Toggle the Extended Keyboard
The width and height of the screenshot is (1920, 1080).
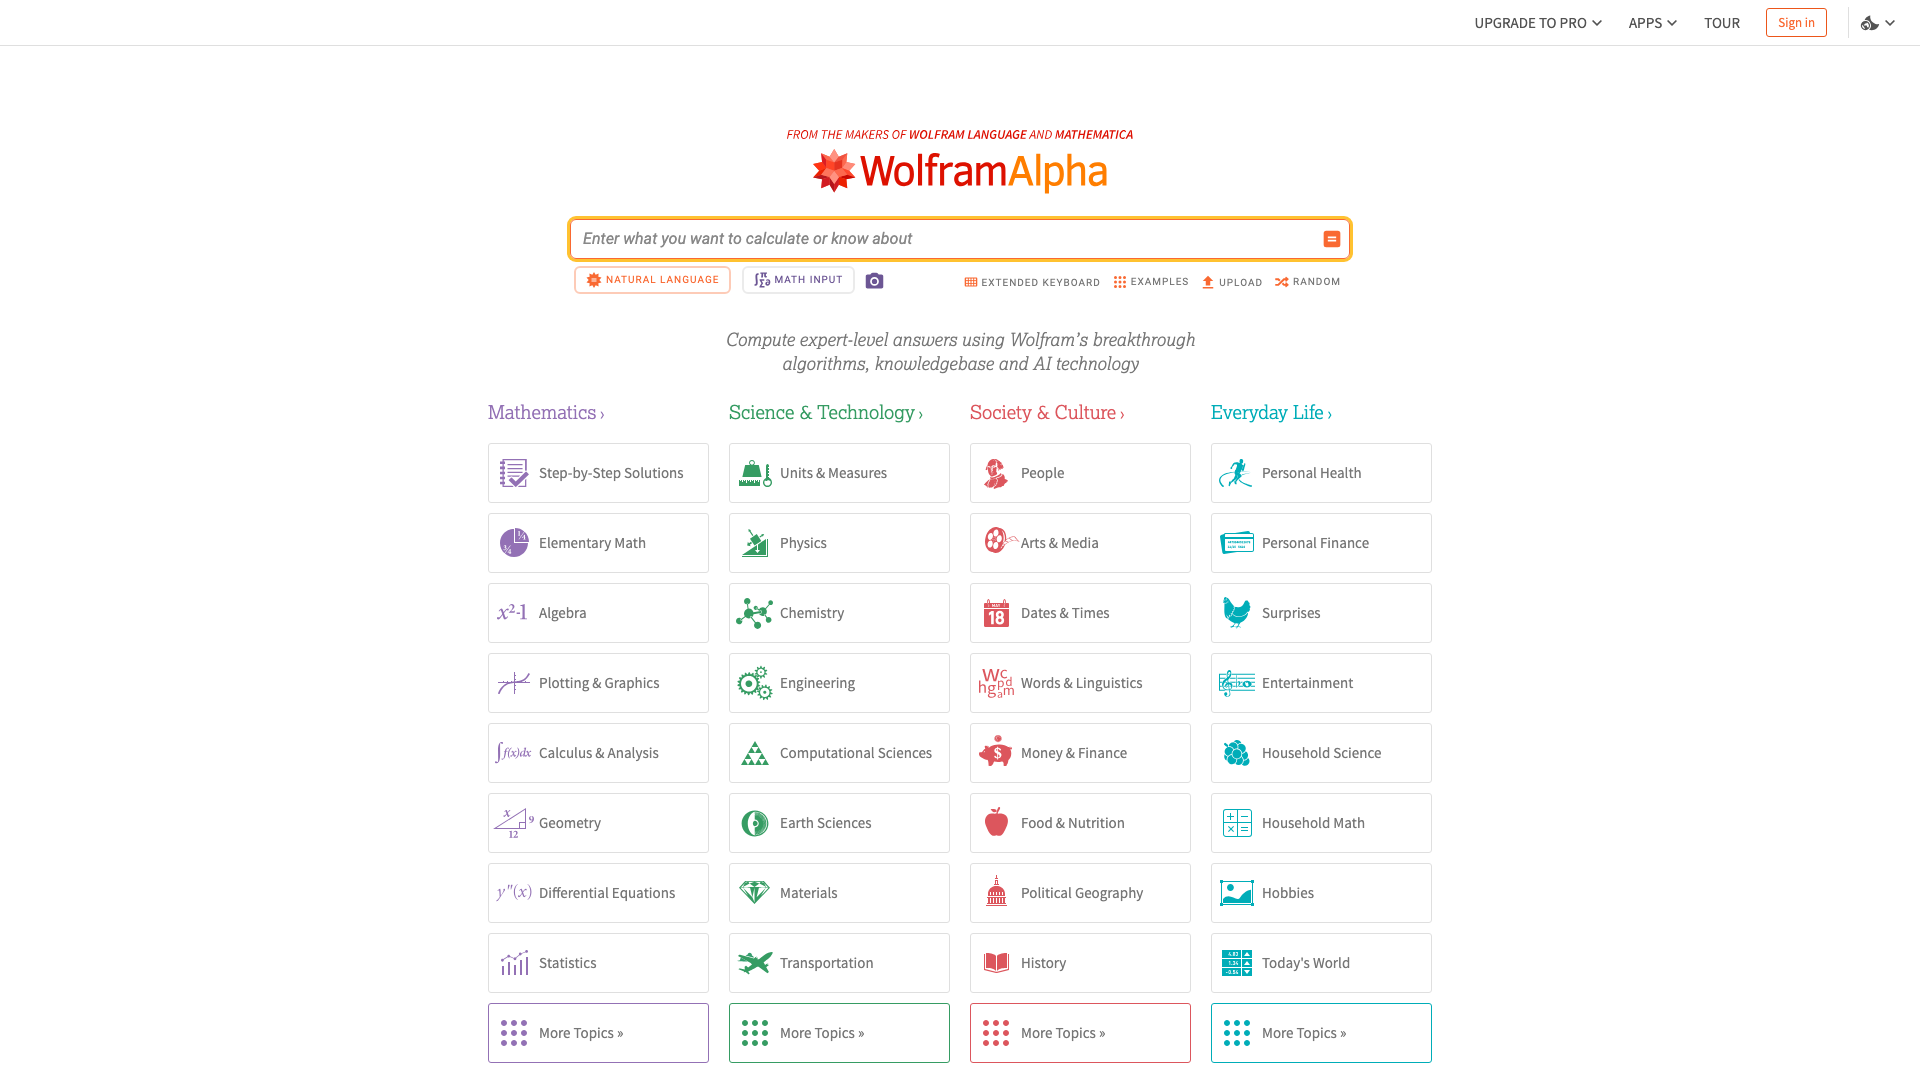(1031, 281)
